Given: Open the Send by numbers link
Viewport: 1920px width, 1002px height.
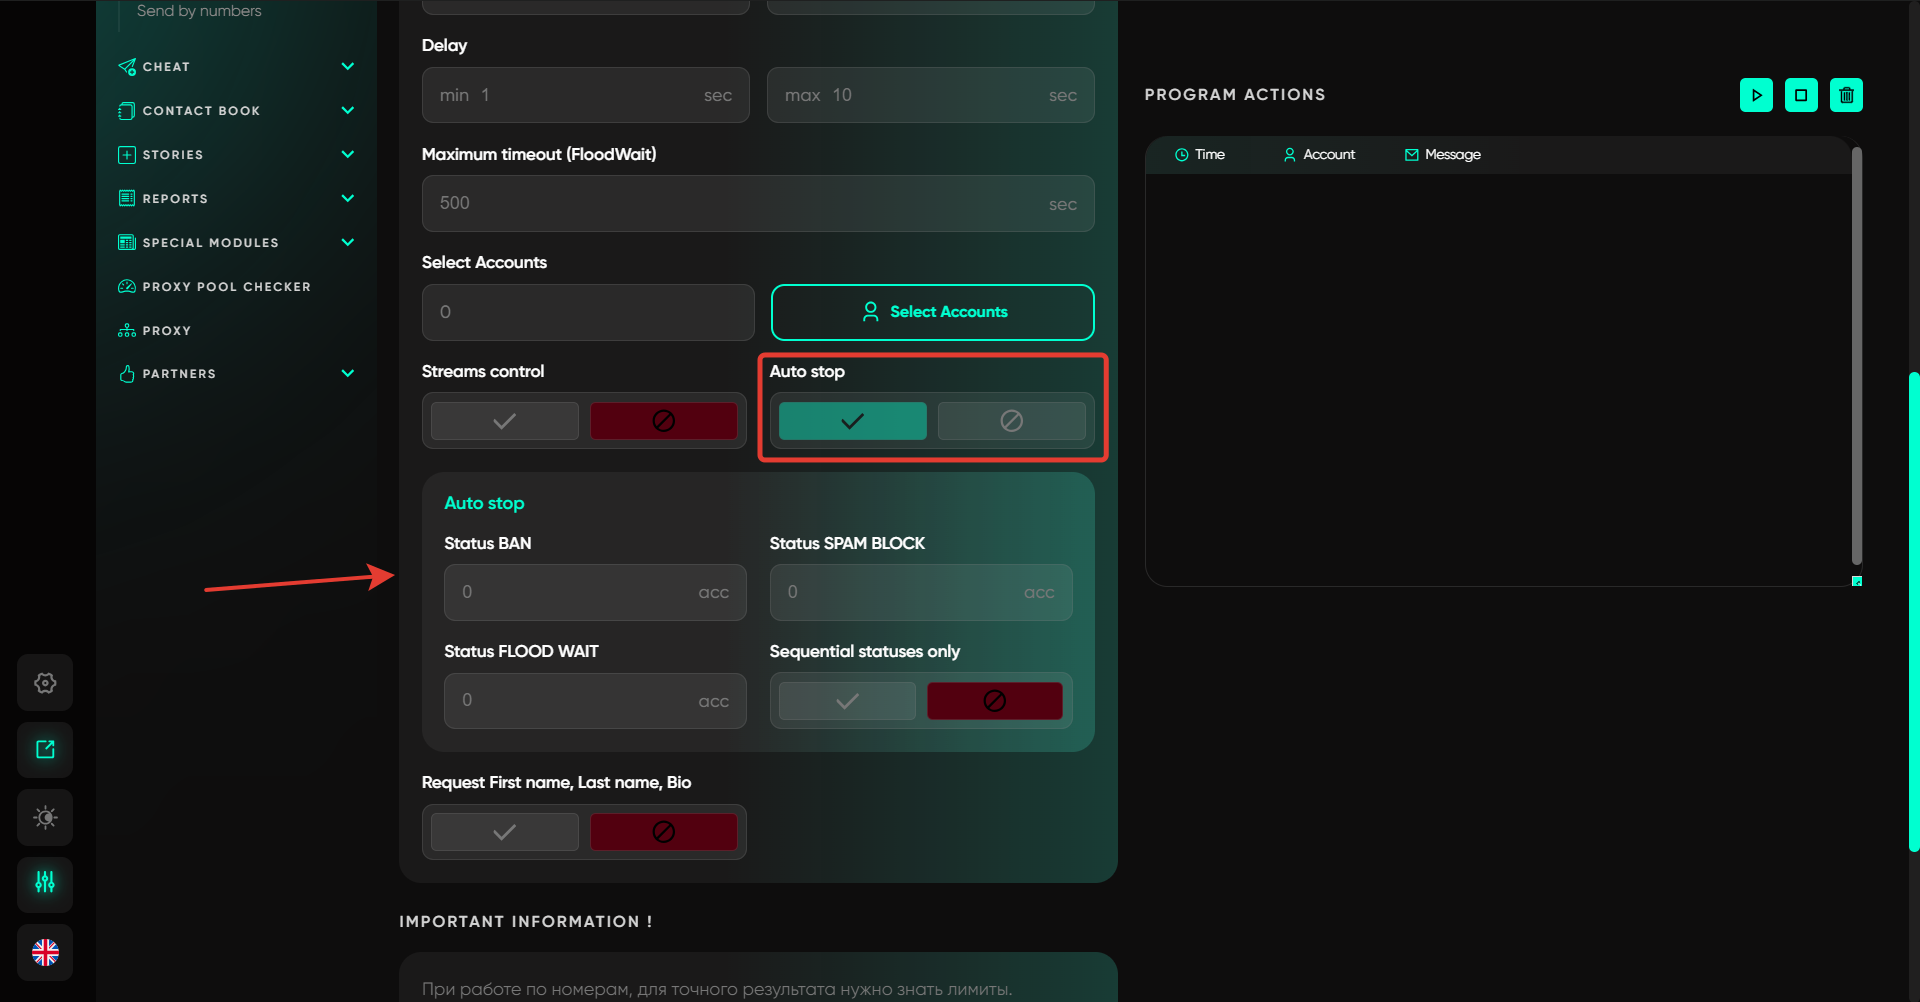Looking at the screenshot, I should (x=199, y=11).
